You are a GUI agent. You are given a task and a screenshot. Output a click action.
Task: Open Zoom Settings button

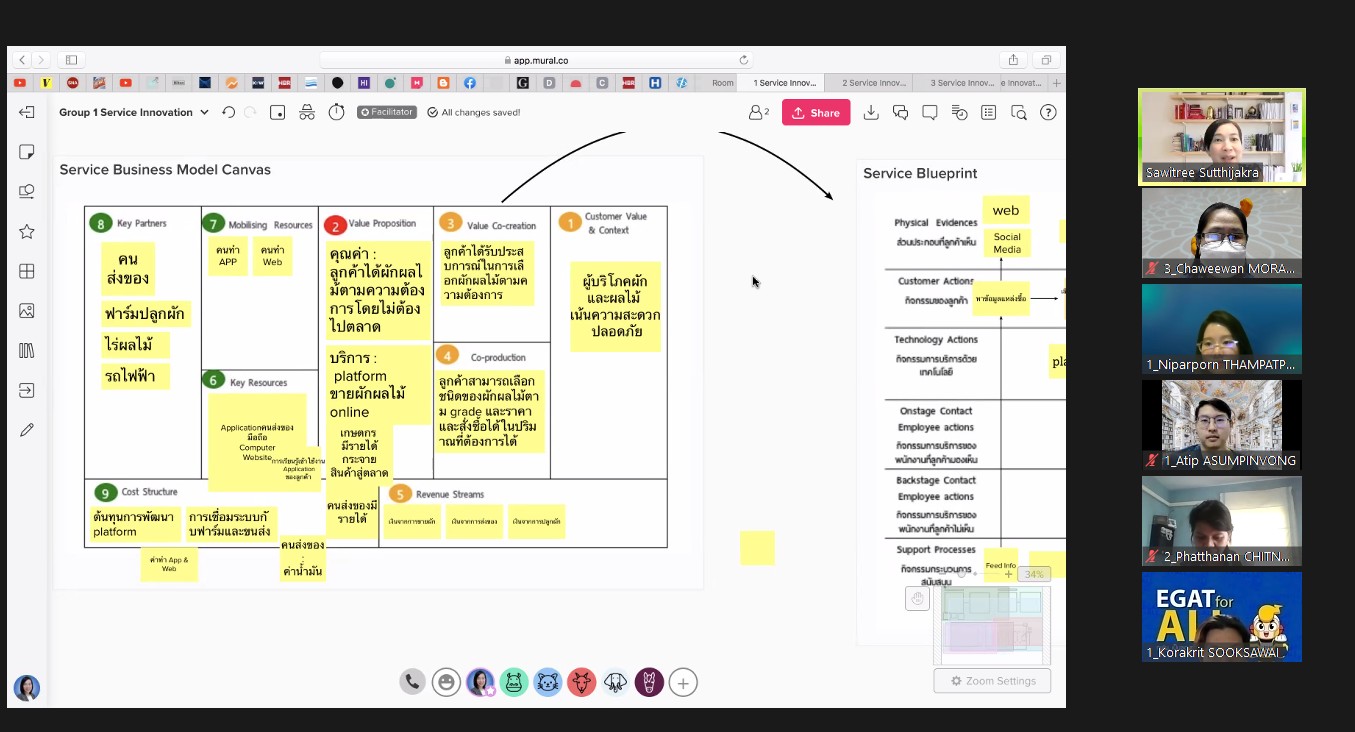pos(993,681)
